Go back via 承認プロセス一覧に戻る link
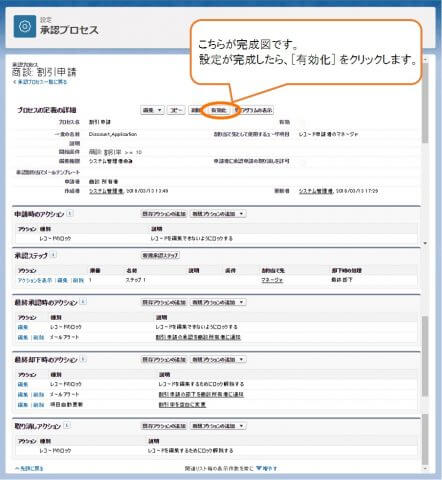 pos(40,82)
